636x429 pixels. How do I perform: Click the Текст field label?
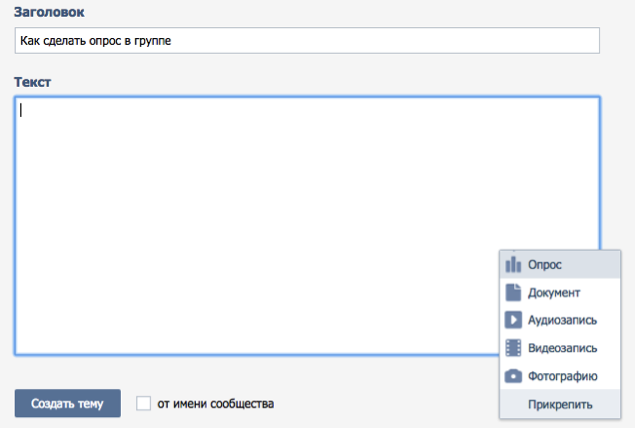[32, 82]
